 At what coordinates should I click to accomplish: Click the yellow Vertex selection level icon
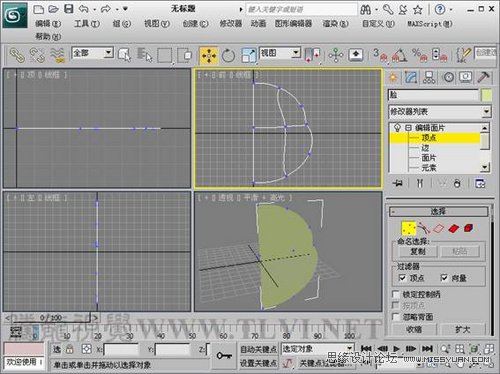point(409,229)
